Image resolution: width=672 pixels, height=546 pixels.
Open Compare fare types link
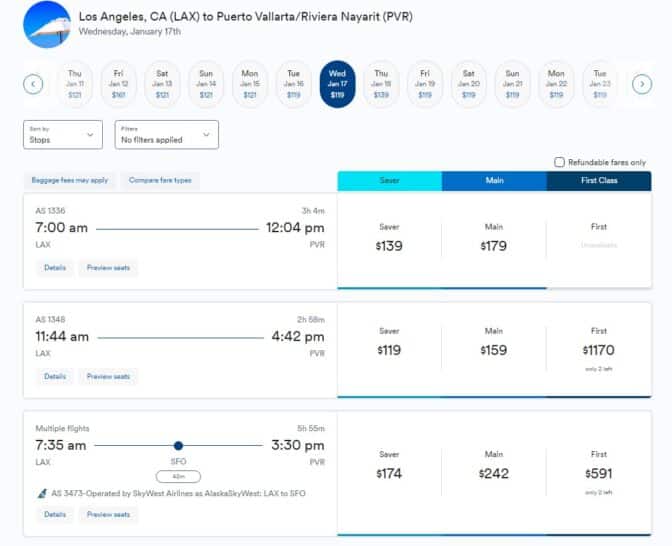point(160,180)
